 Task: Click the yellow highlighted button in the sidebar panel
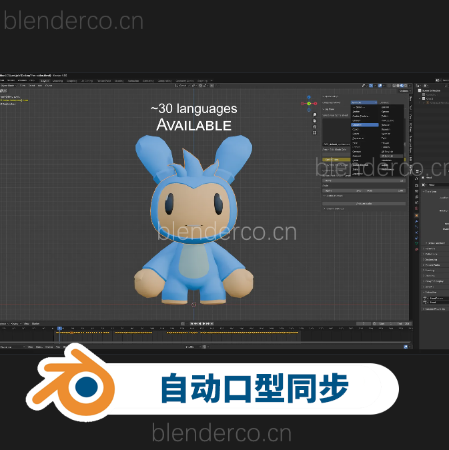pos(336,160)
